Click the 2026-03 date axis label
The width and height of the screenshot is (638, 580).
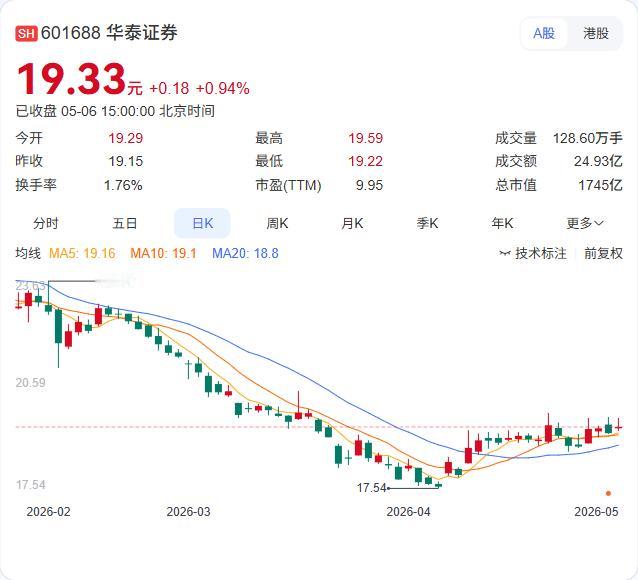[x=188, y=511]
